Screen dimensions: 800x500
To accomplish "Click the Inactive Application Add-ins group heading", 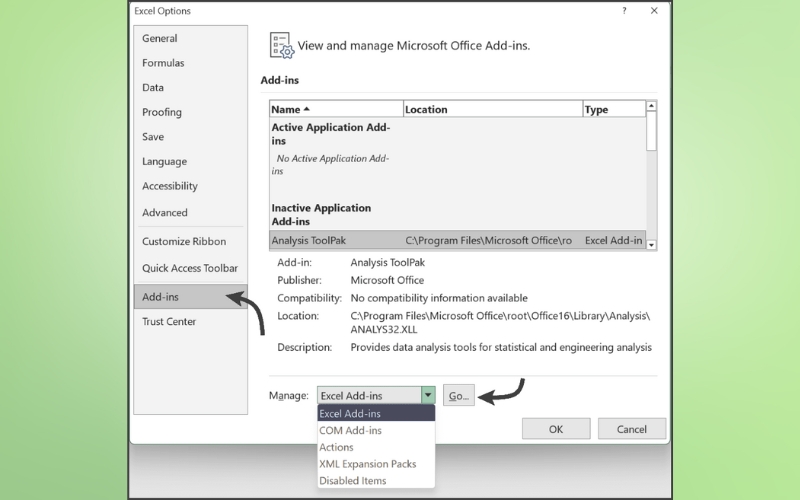I will [x=321, y=214].
